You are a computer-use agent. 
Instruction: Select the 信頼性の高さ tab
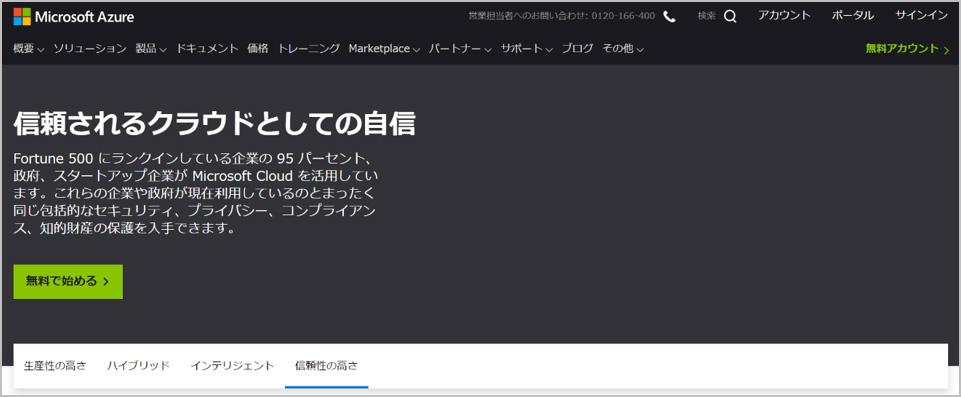coord(327,366)
